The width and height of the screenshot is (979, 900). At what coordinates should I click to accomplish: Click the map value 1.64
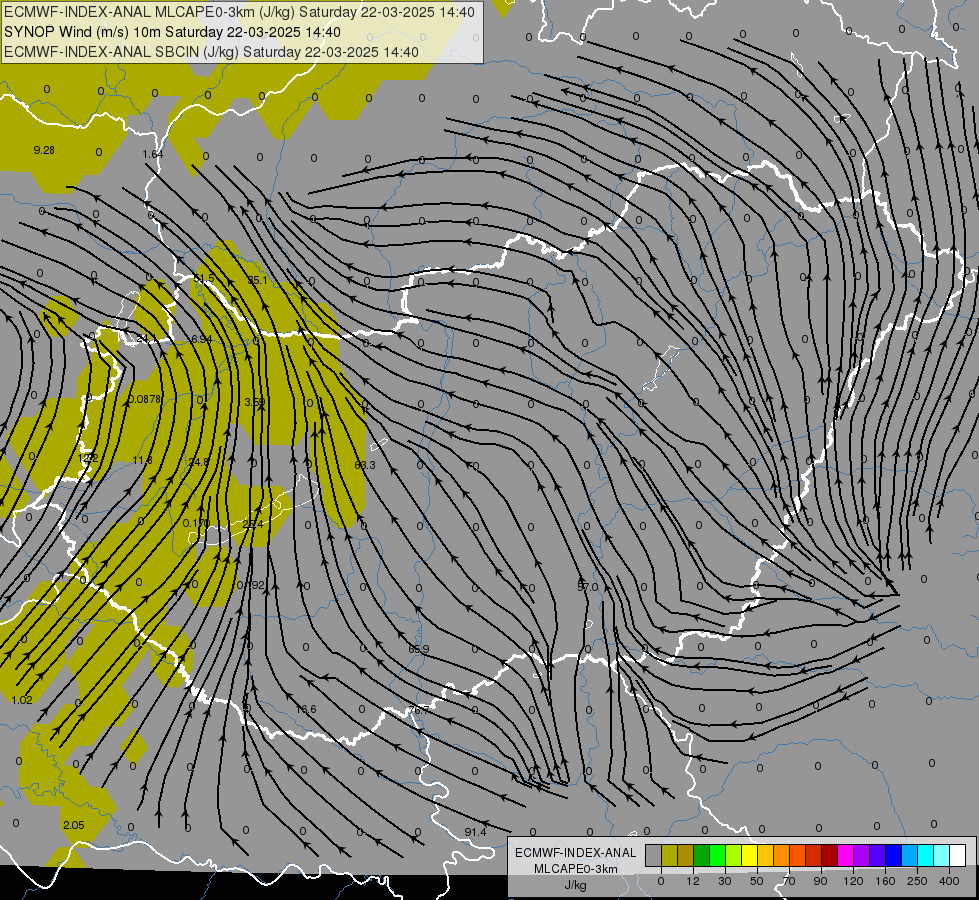coord(152,154)
